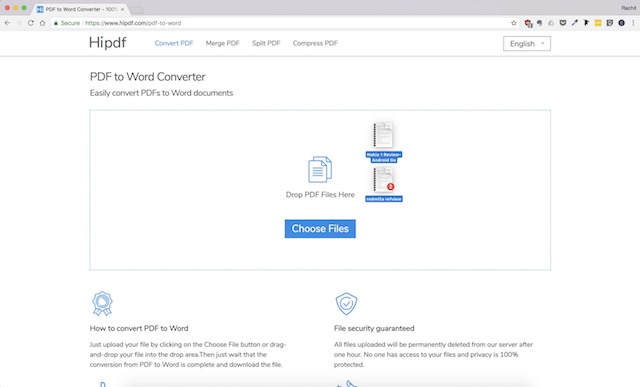The image size is (640, 387).
Task: Select the redmi5a review dragged file
Action: click(x=384, y=185)
